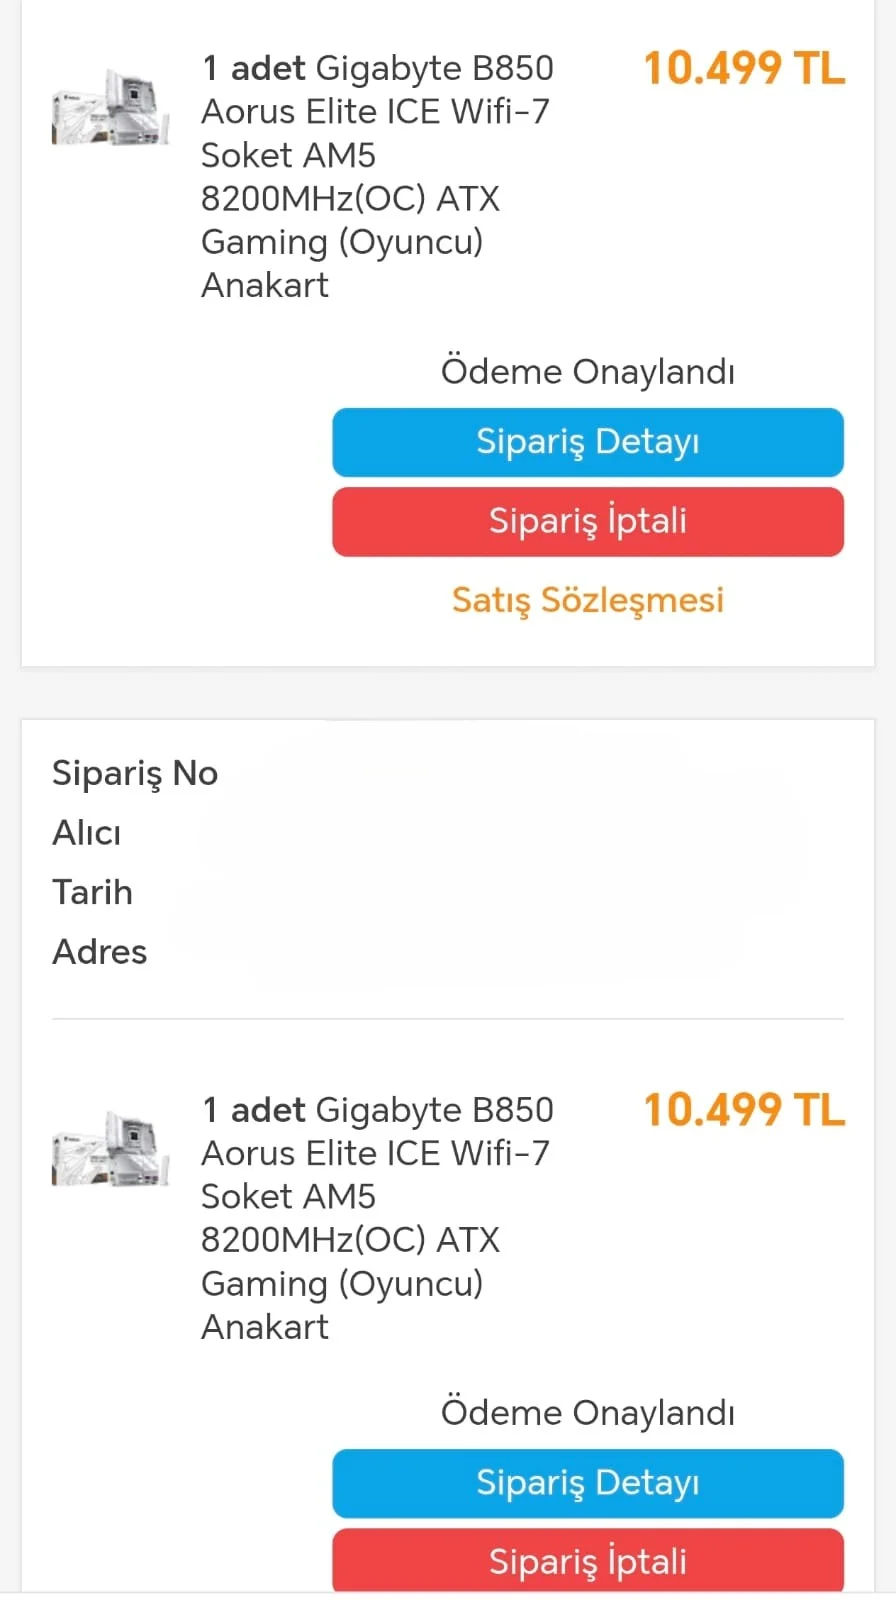Click Sipariş Detayı for the first order
This screenshot has height=1600, width=896.
pyautogui.click(x=588, y=442)
